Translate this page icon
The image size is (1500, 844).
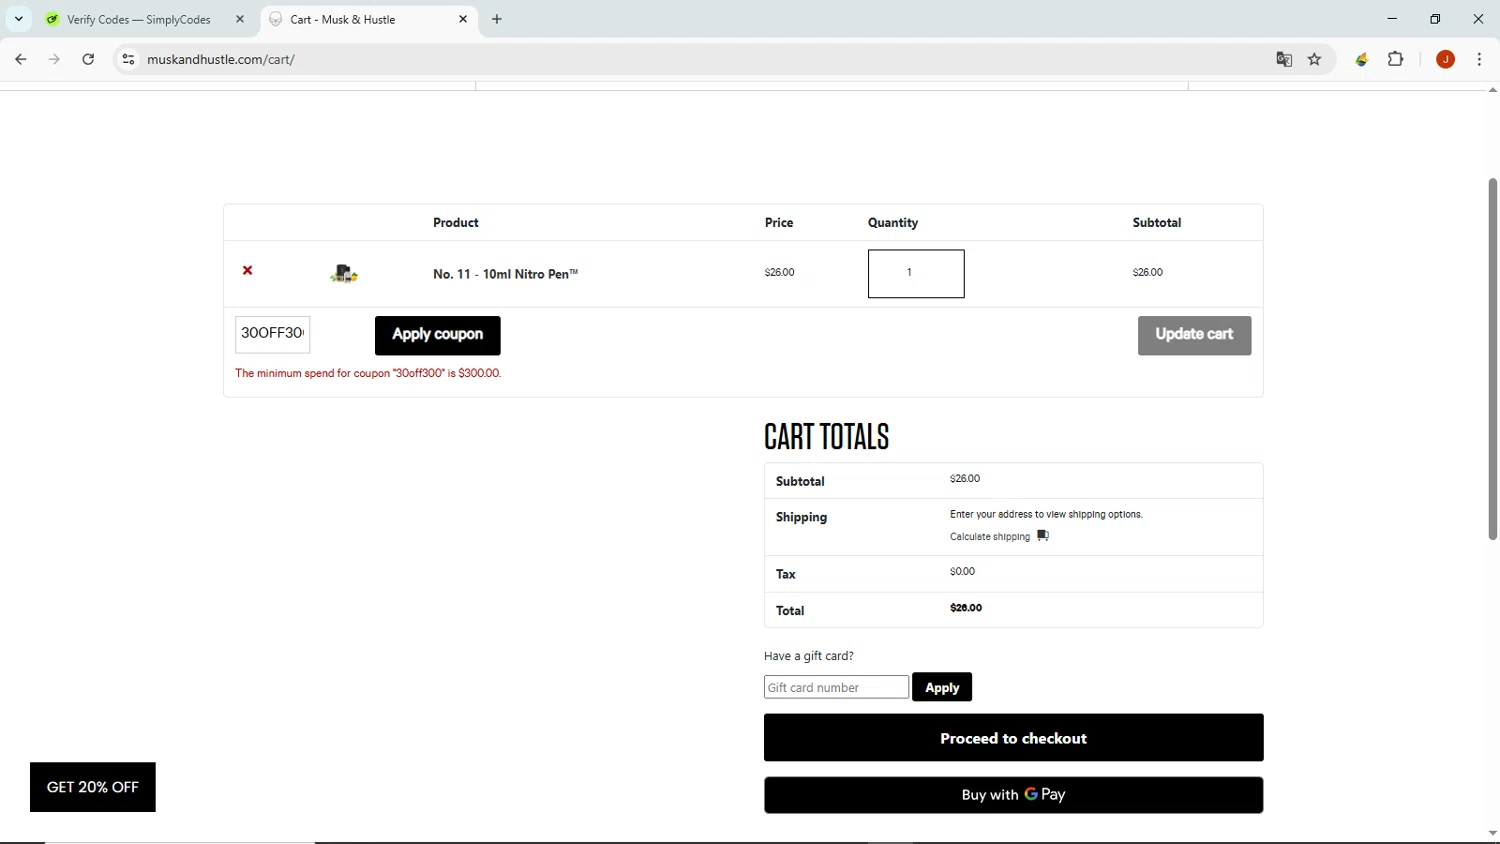[x=1284, y=59]
